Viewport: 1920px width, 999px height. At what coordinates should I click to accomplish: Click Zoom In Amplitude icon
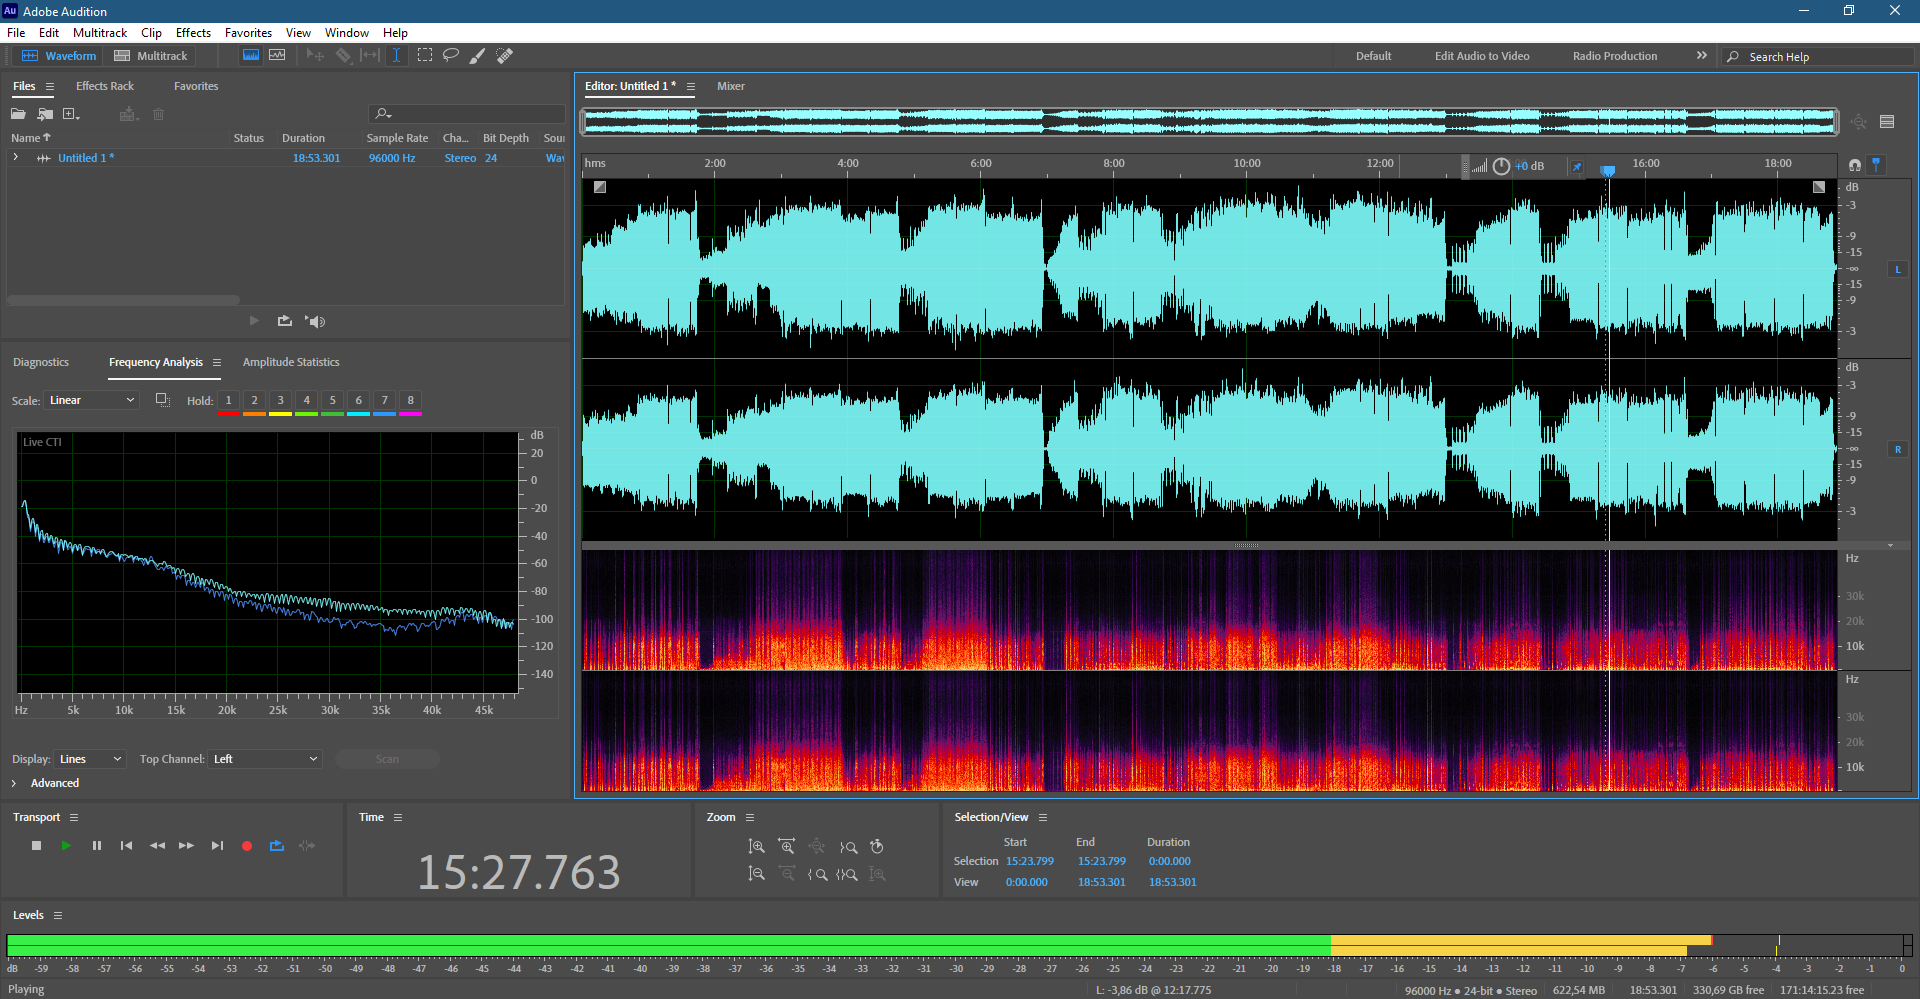pyautogui.click(x=757, y=847)
